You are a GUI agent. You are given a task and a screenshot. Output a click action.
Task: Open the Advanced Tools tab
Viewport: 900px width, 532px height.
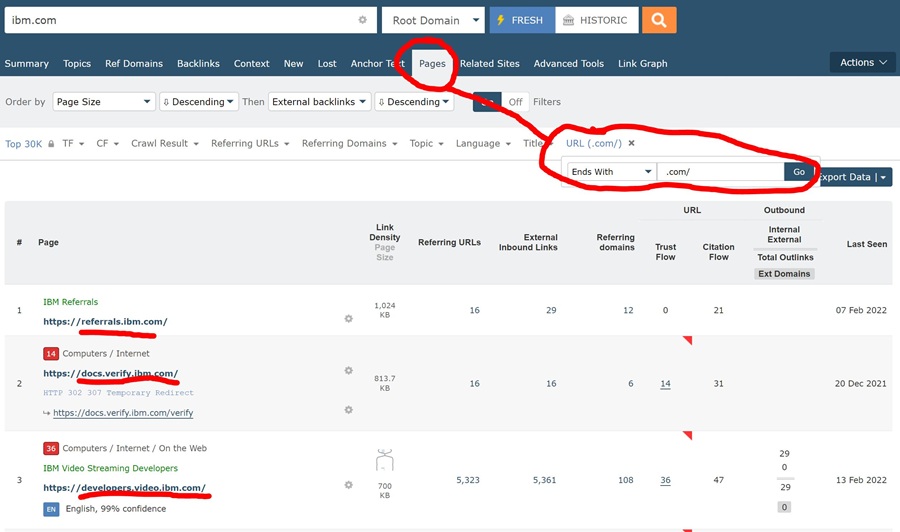569,64
